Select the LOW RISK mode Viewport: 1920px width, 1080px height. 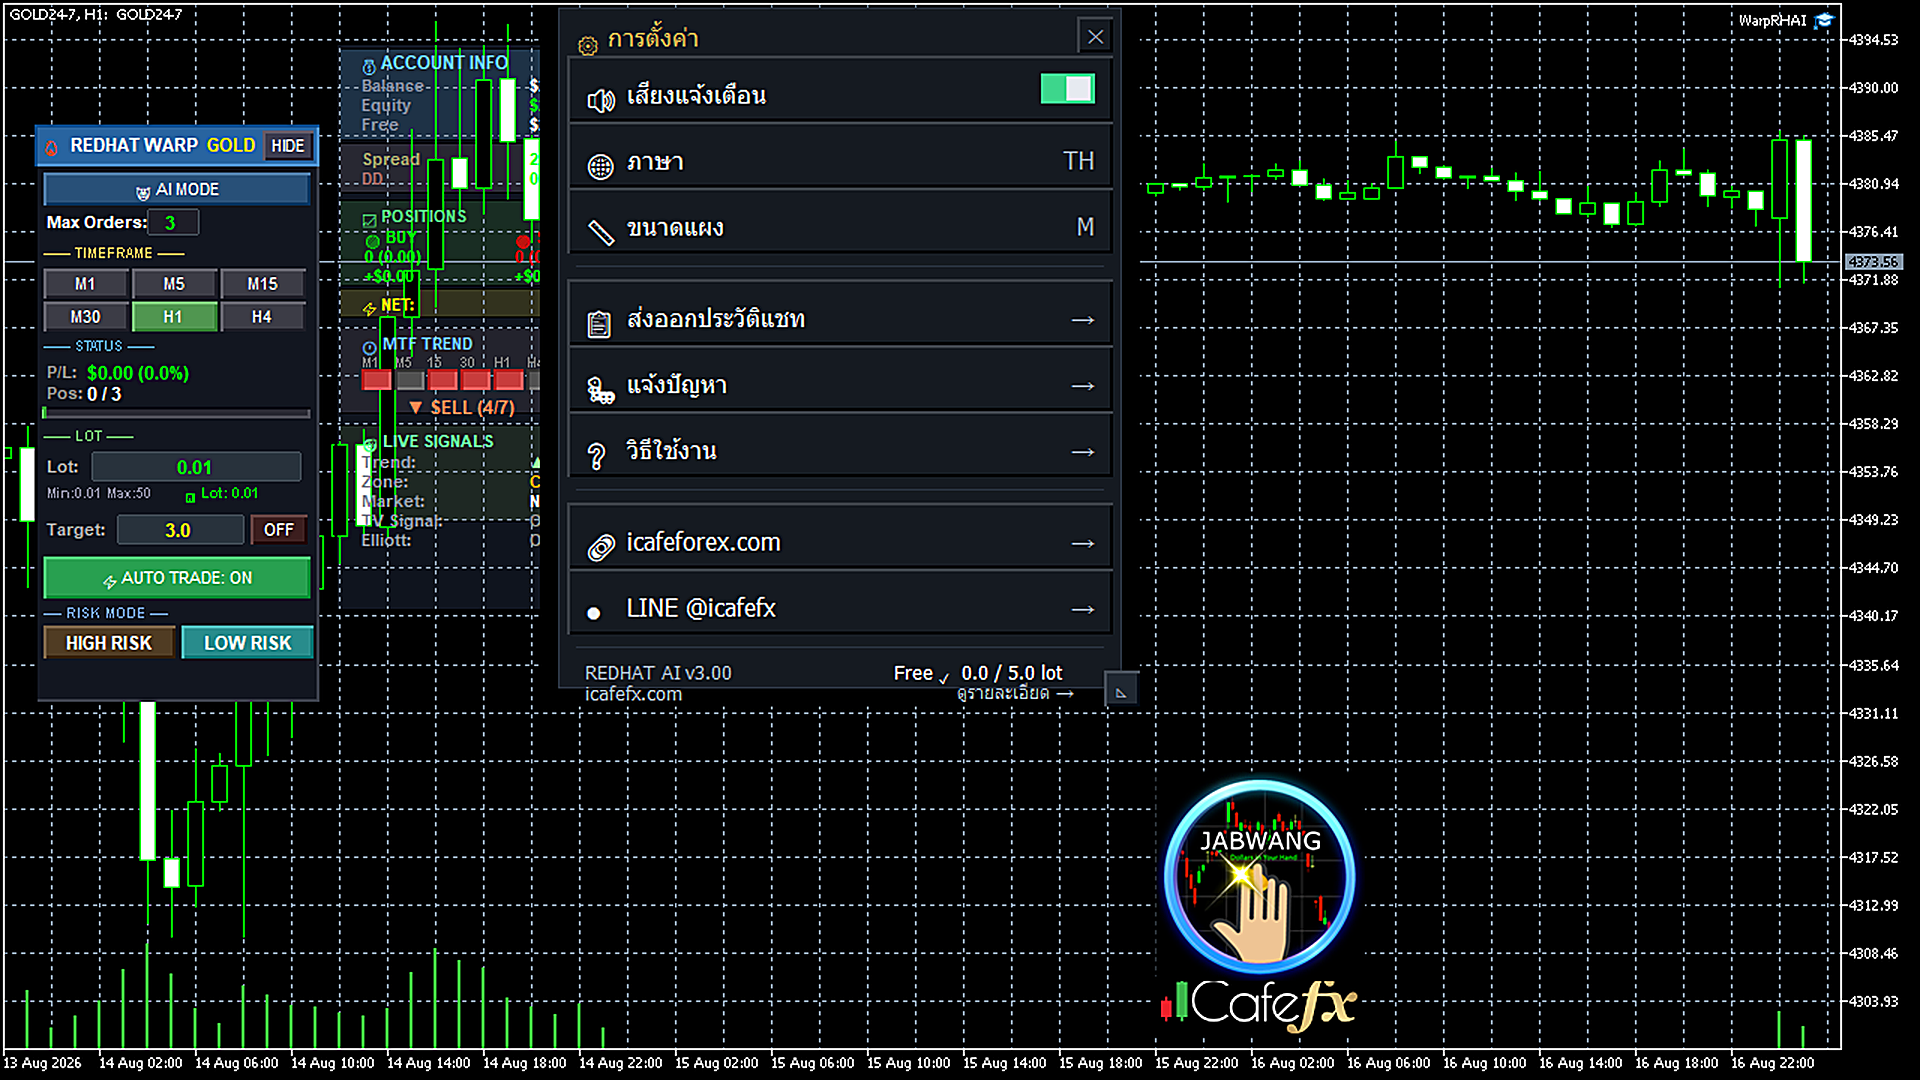click(247, 643)
